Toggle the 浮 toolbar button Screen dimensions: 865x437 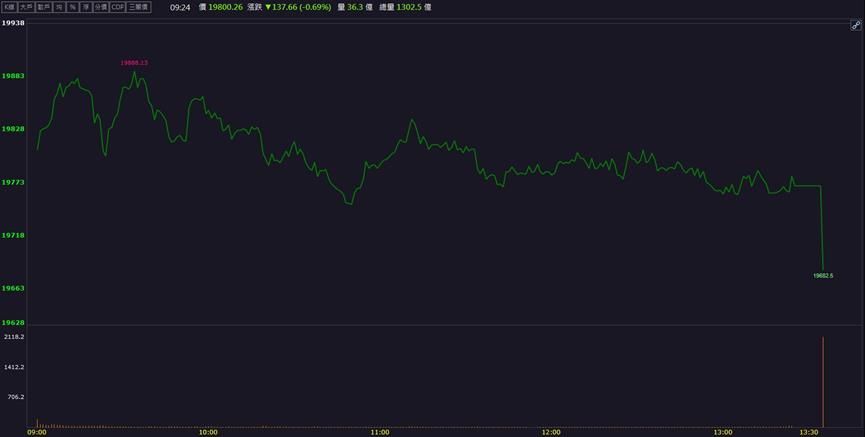(x=86, y=7)
